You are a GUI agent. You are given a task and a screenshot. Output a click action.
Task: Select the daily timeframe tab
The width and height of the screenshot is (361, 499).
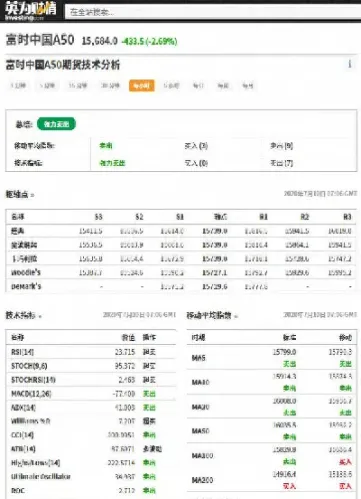pos(198,86)
